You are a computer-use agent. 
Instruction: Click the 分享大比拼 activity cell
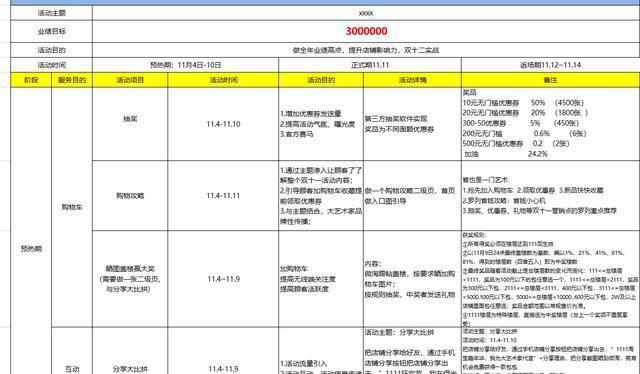130,351
